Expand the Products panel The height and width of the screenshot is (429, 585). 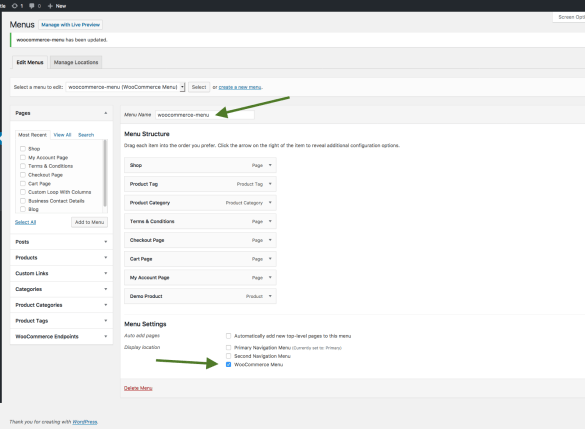tap(106, 257)
